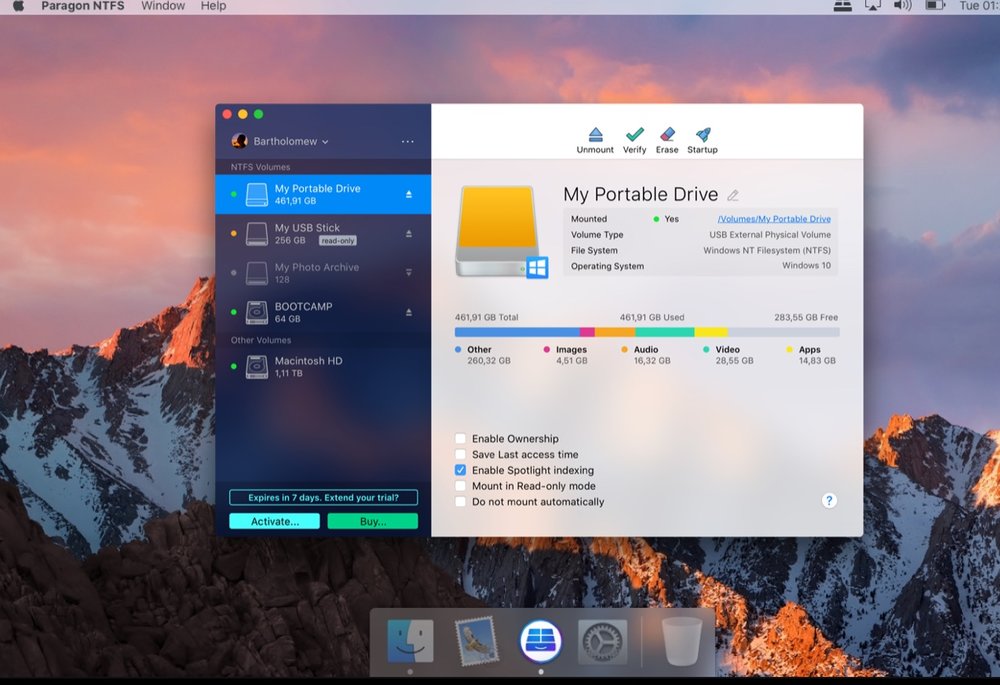
Task: Eject the BOOTCAMP volume
Action: [409, 313]
